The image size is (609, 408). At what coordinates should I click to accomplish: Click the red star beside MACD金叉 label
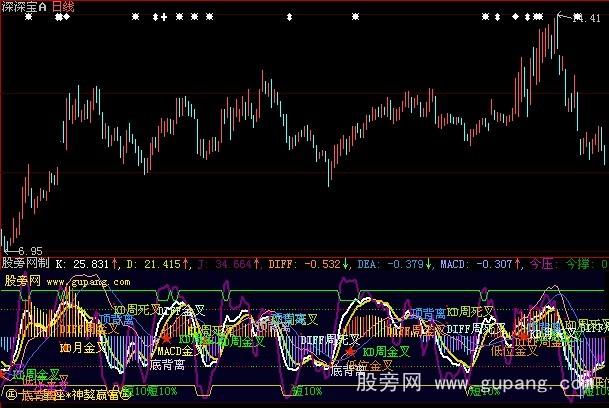pos(167,339)
